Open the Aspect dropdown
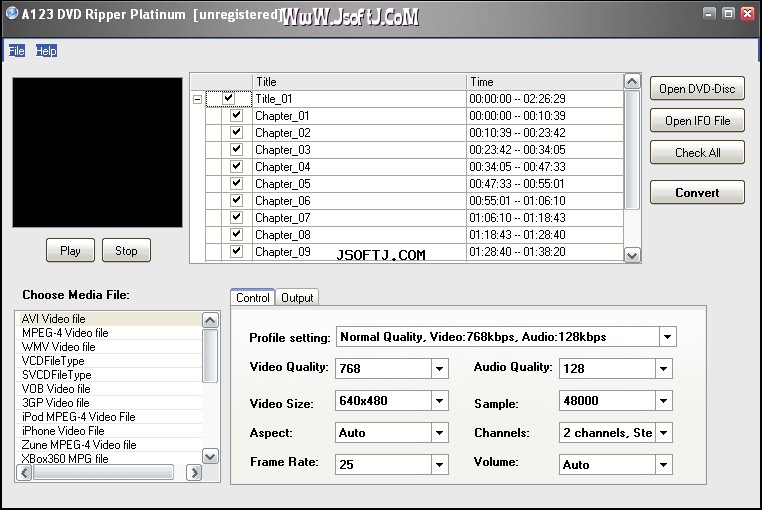 pyautogui.click(x=439, y=433)
